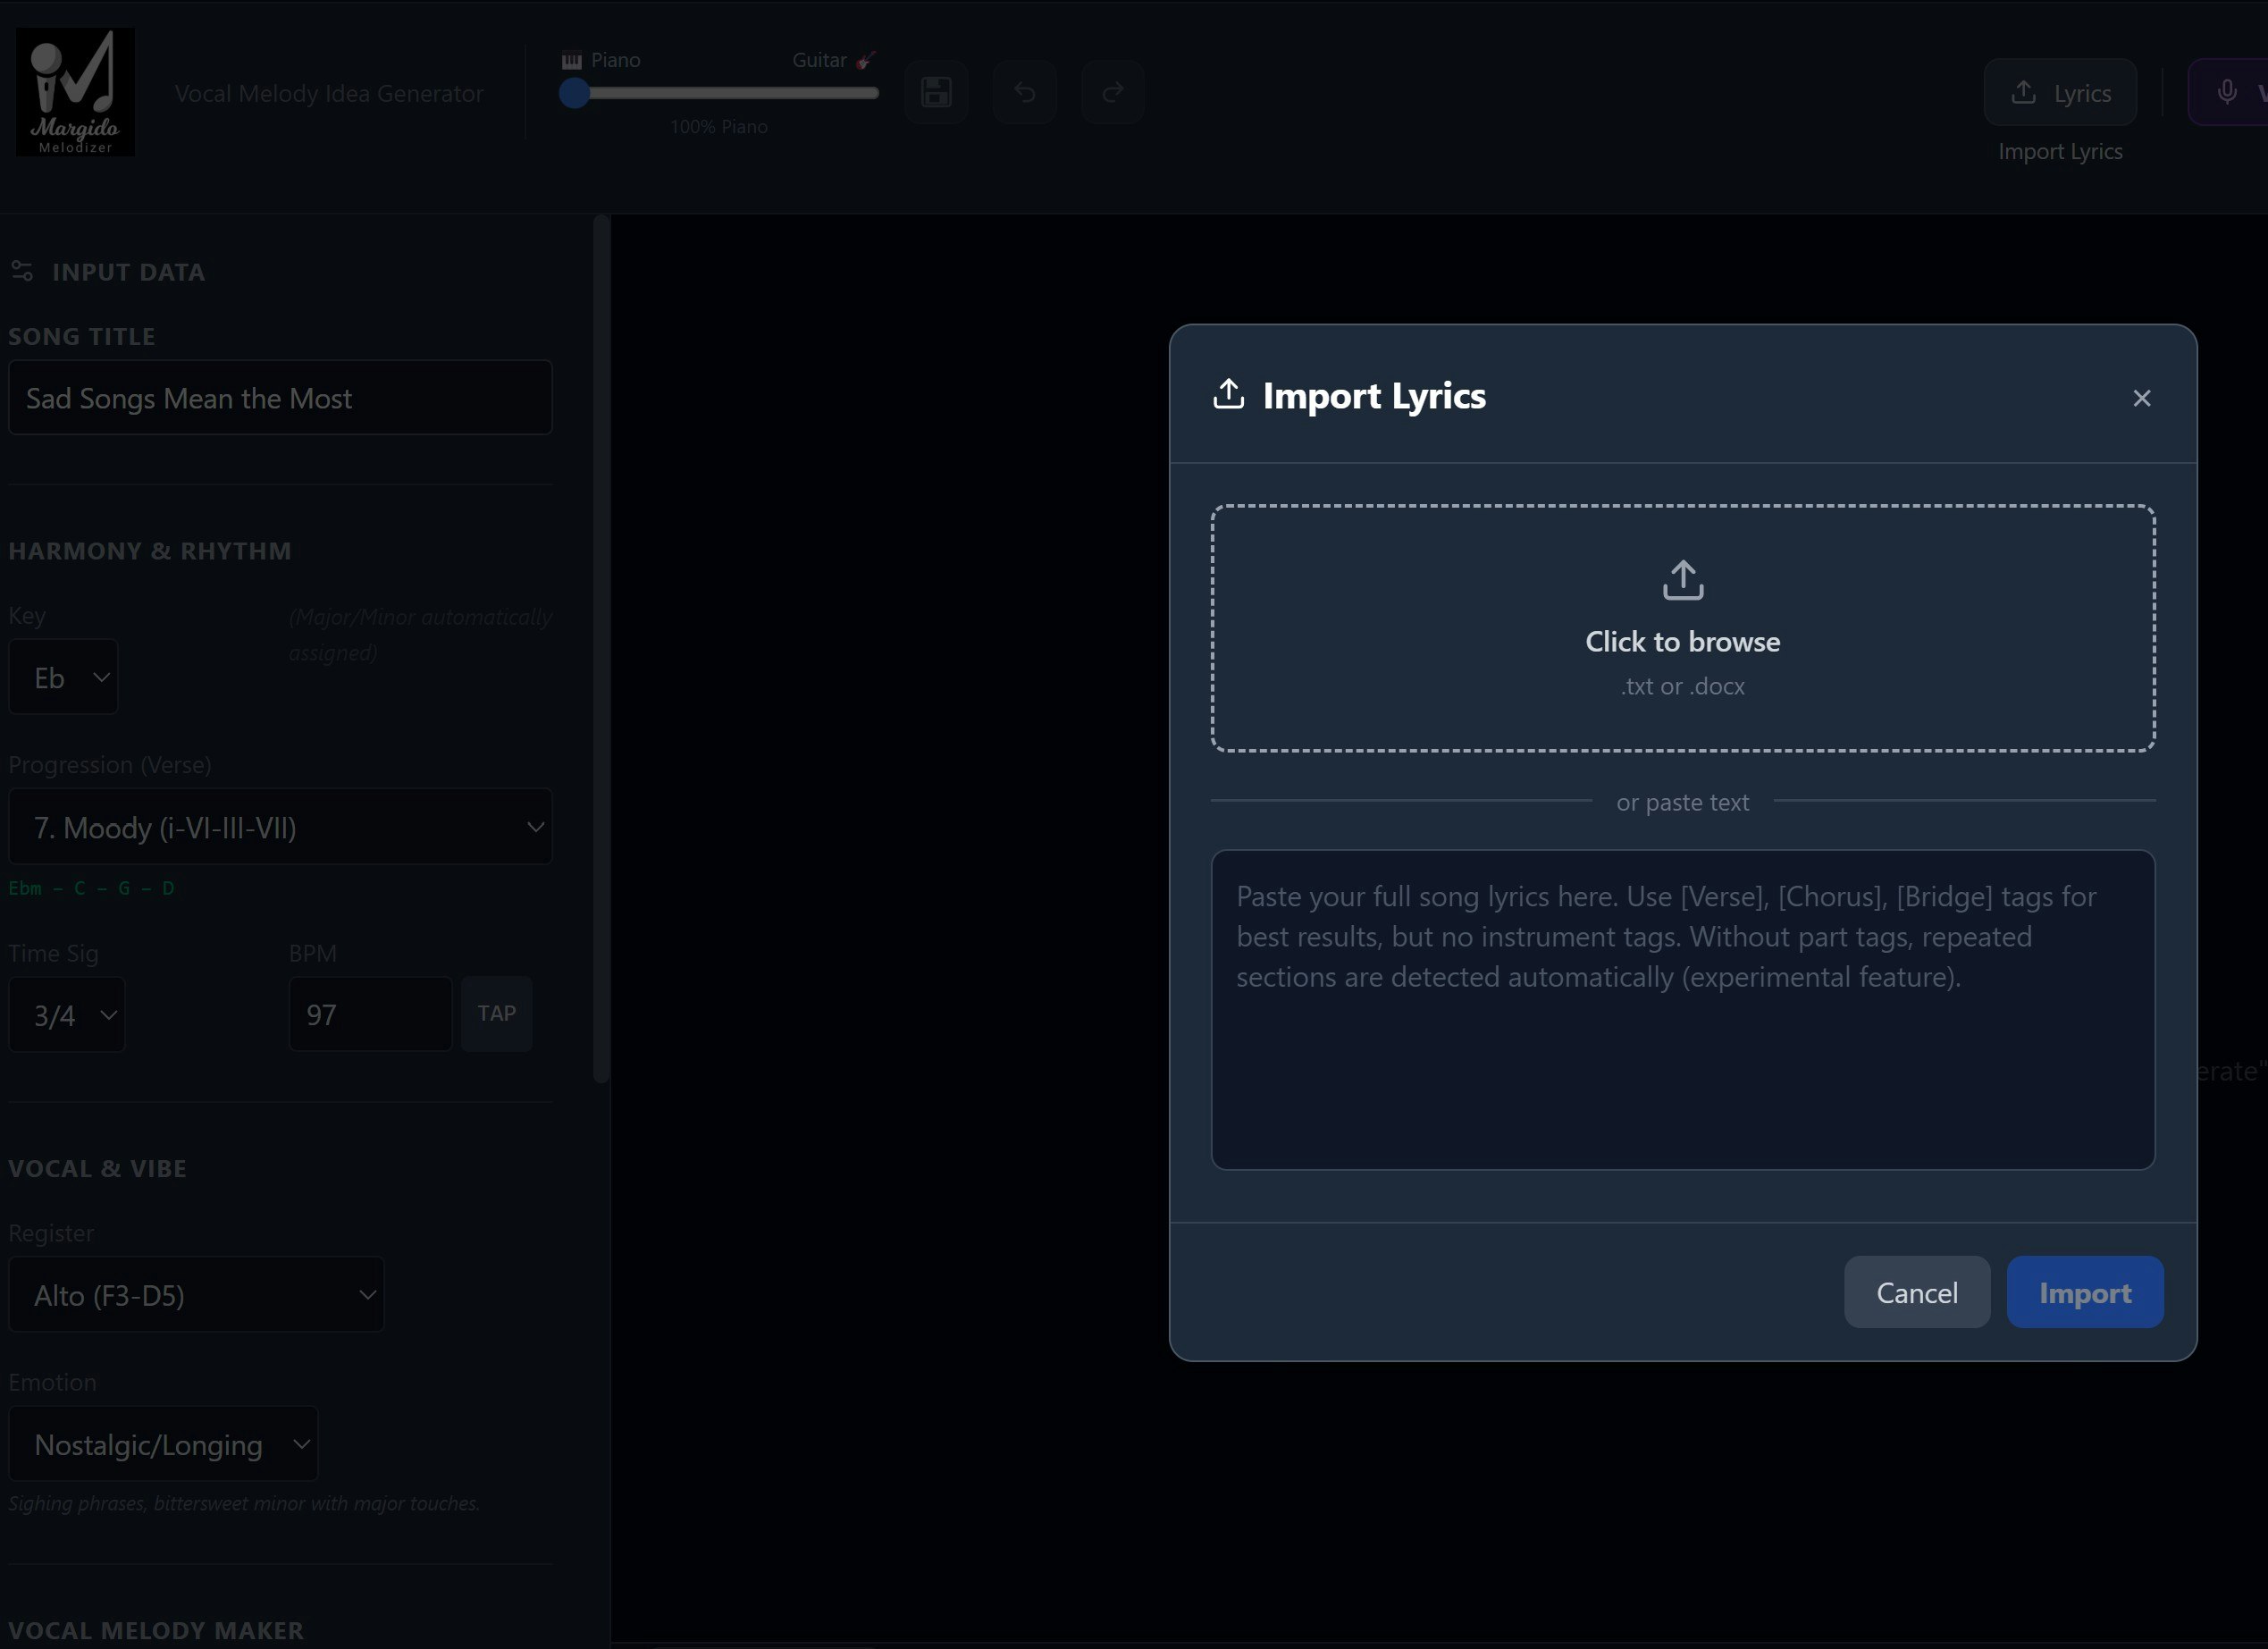The image size is (2268, 1649).
Task: Click the paste lyrics text area
Action: click(1682, 1009)
